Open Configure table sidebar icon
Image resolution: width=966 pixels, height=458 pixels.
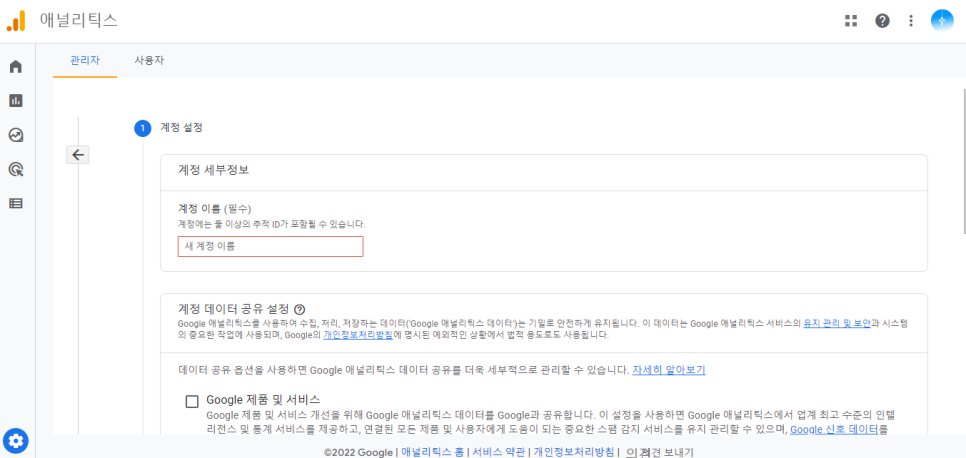pyautogui.click(x=16, y=203)
